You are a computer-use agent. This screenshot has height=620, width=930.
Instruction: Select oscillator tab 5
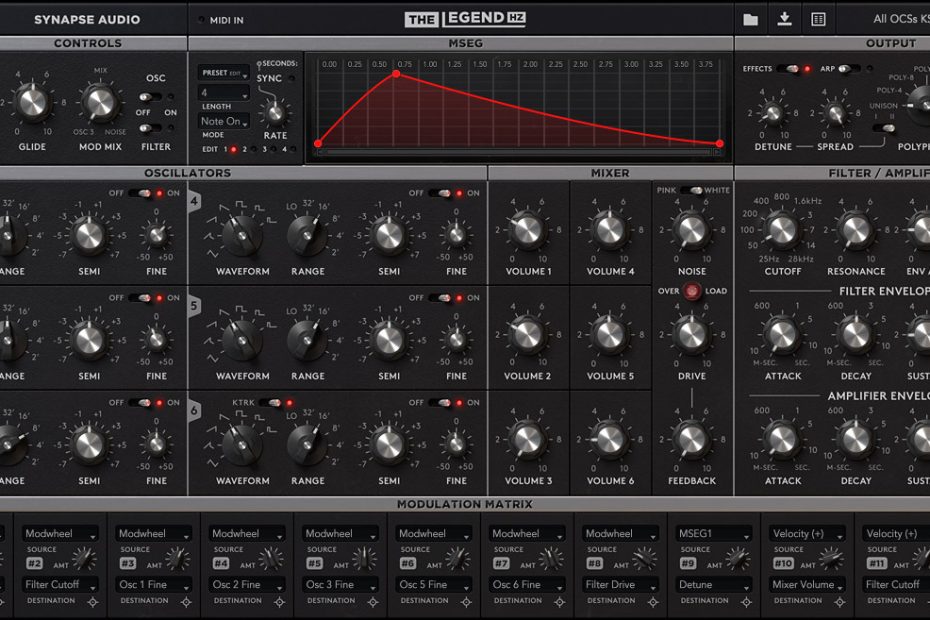pyautogui.click(x=195, y=307)
